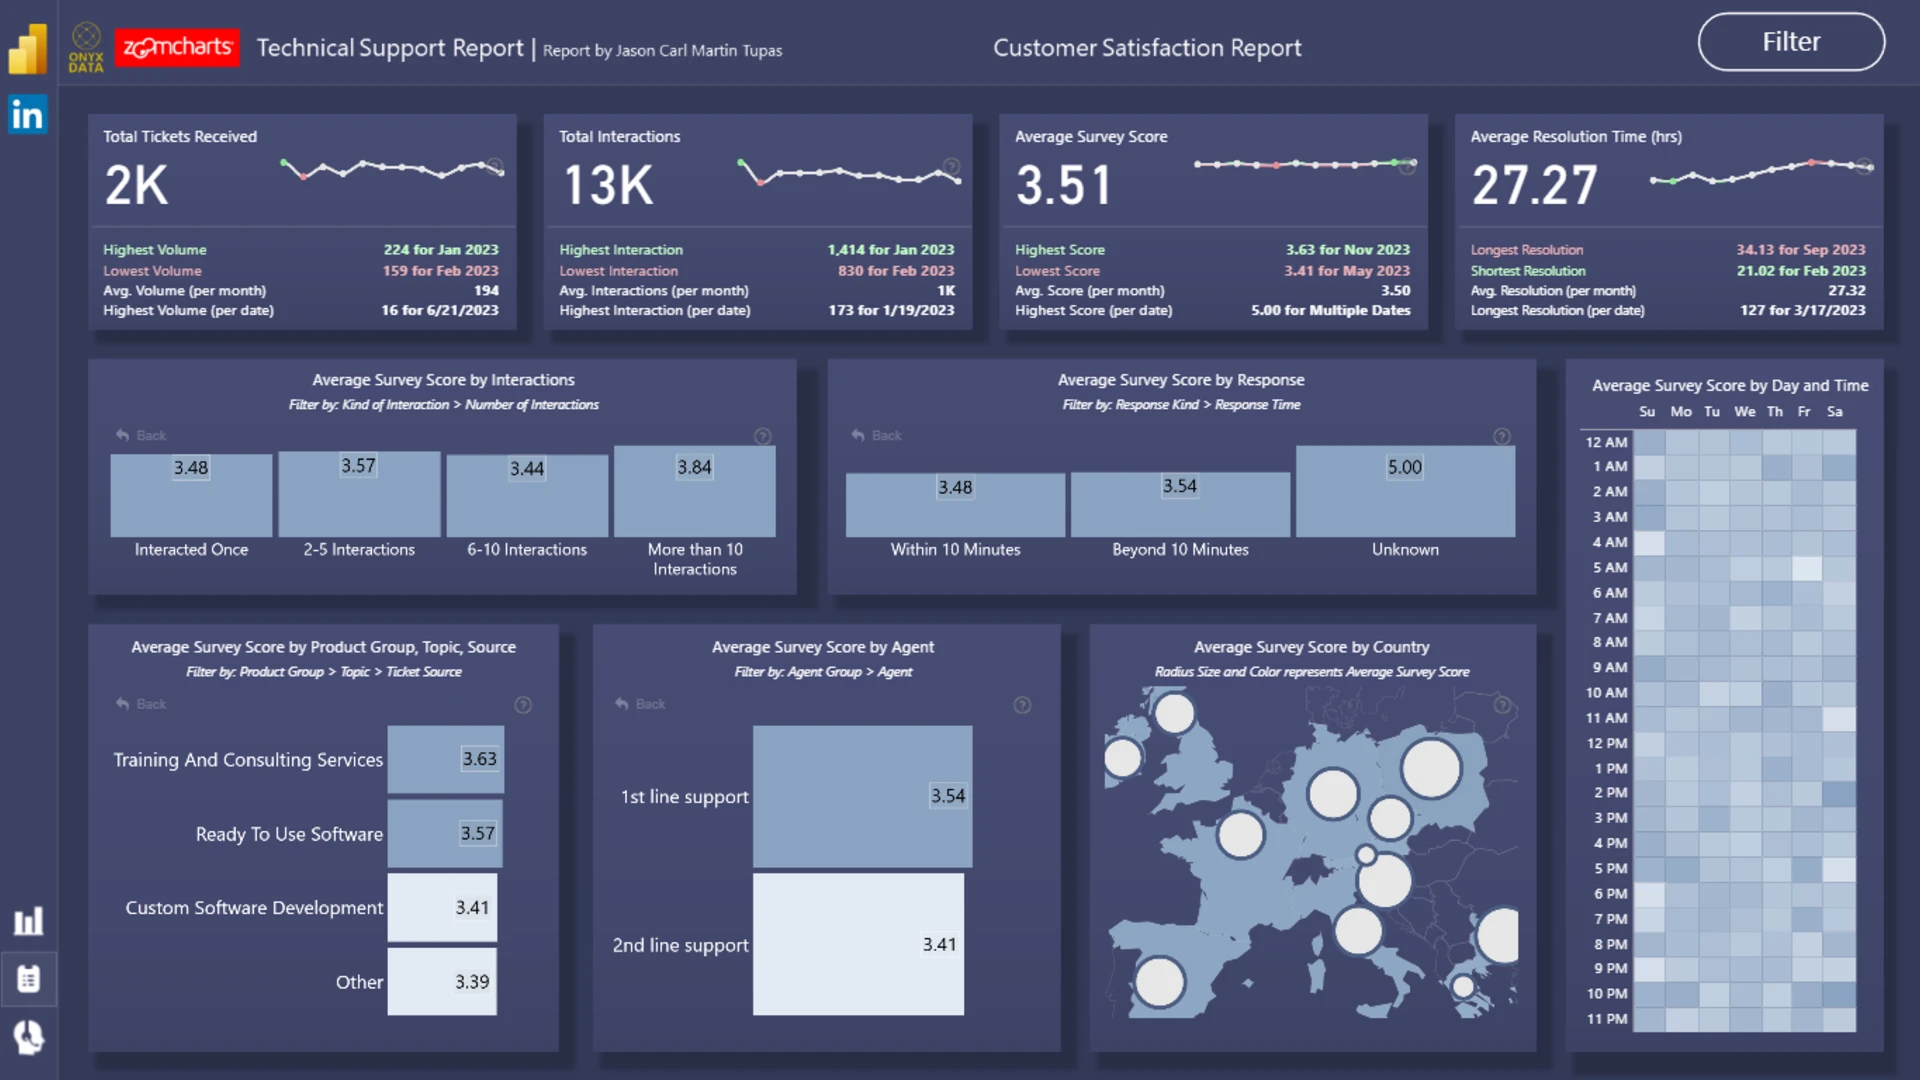
Task: Click the "224 for Jan 2023" highest volume value
Action: click(x=441, y=250)
